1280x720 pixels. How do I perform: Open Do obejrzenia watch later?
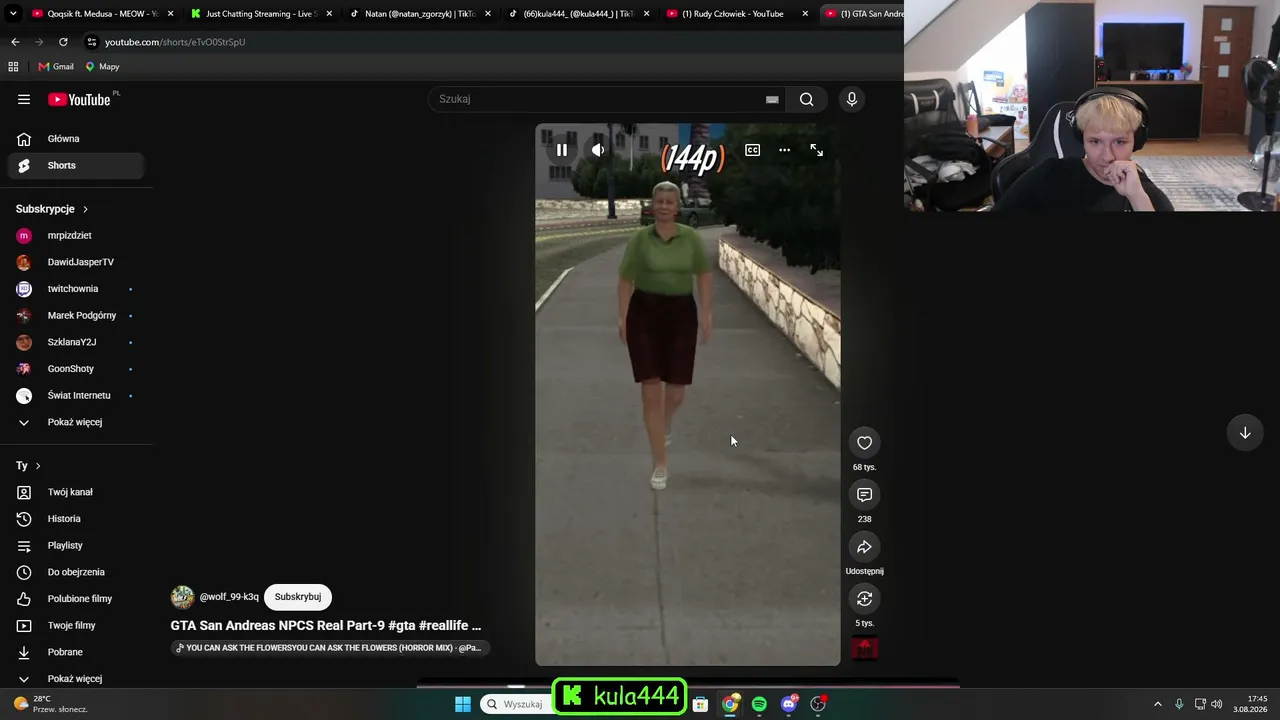pyautogui.click(x=76, y=572)
